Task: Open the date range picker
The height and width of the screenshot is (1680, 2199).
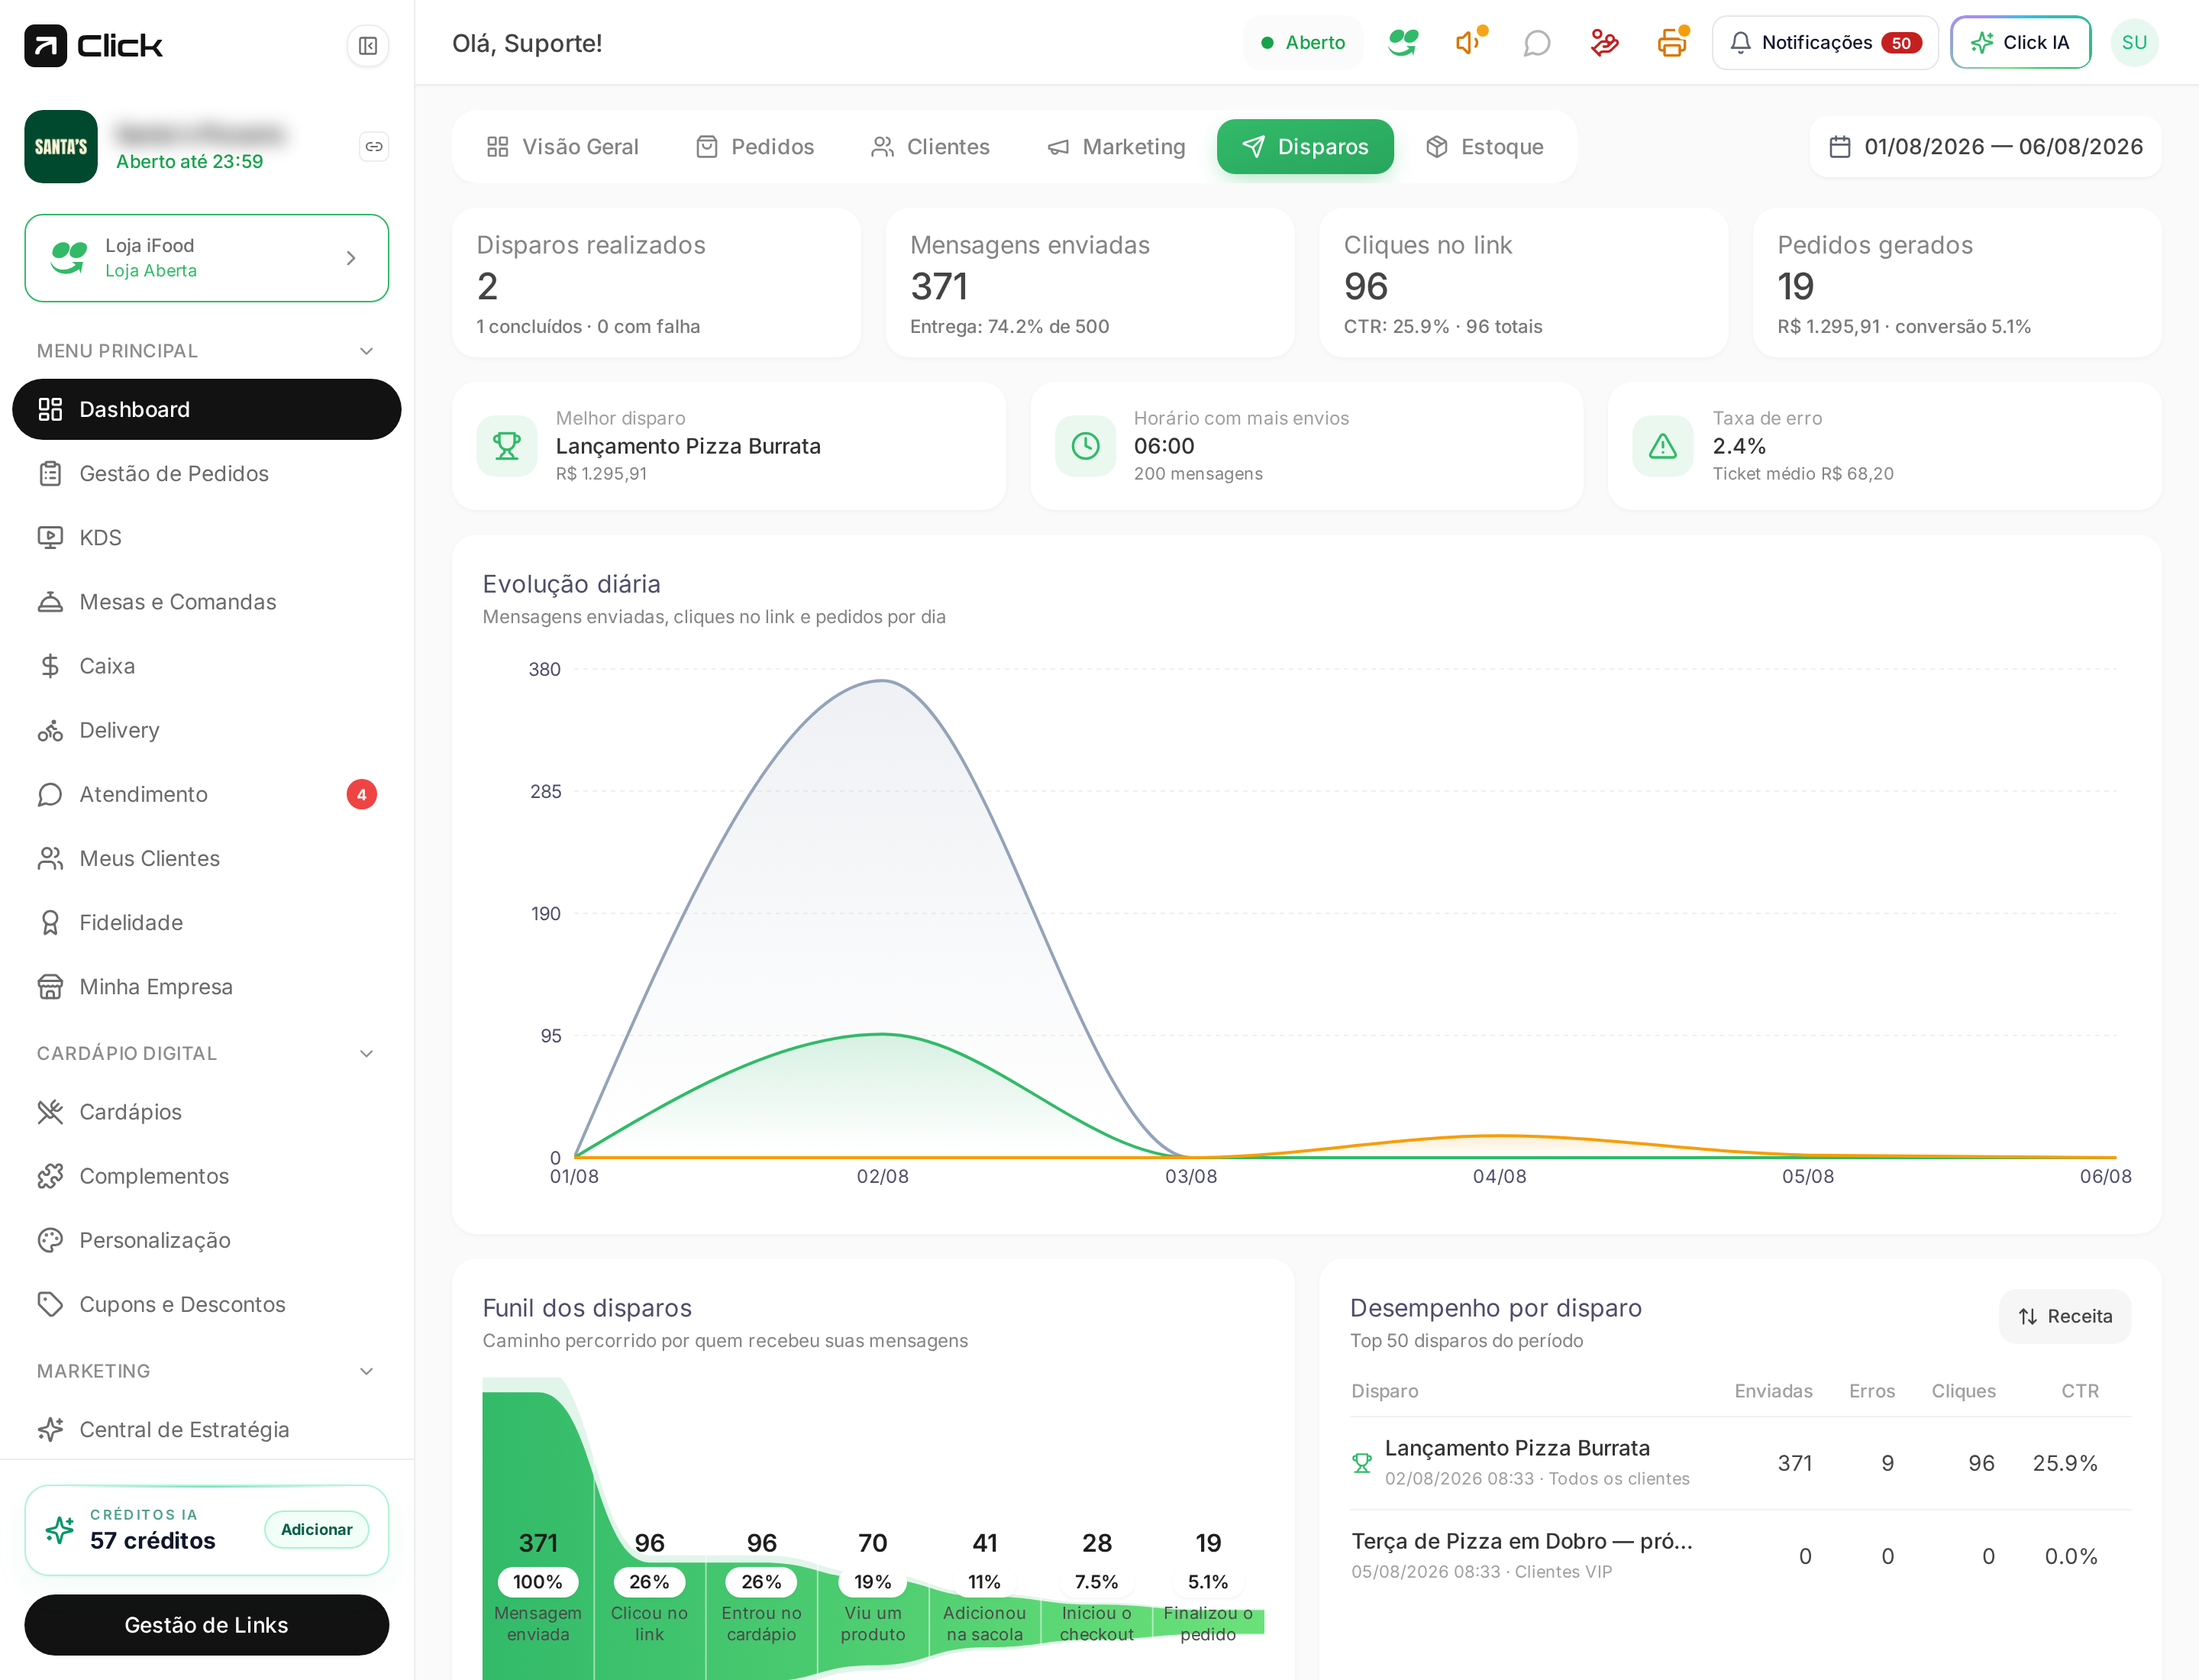Action: tap(1986, 147)
